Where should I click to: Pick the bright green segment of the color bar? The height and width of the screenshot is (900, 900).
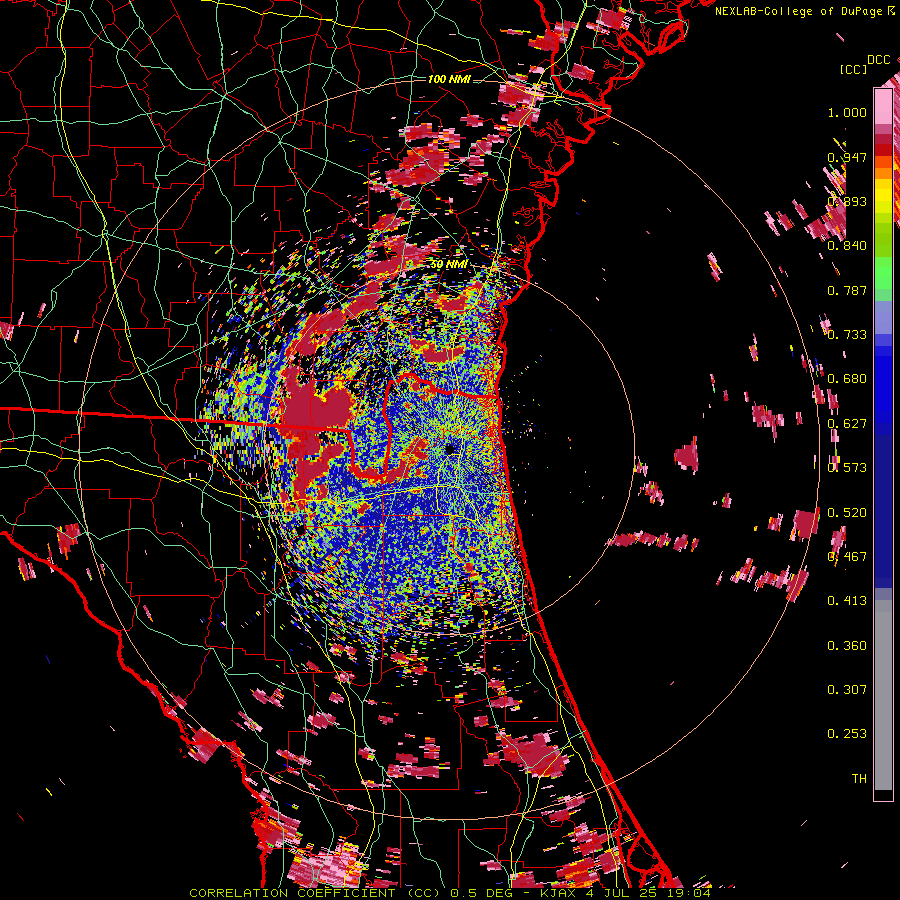[x=883, y=273]
